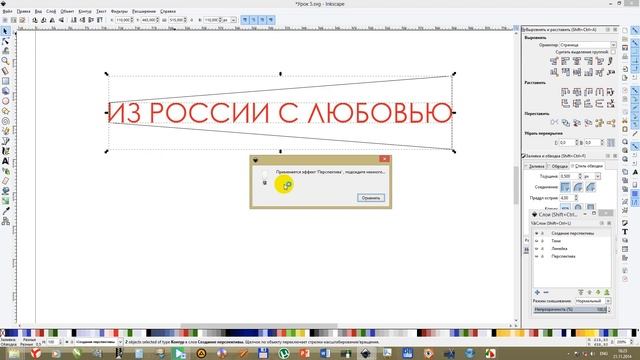
Task: Select the Spiral tool
Action: (x=5, y=121)
